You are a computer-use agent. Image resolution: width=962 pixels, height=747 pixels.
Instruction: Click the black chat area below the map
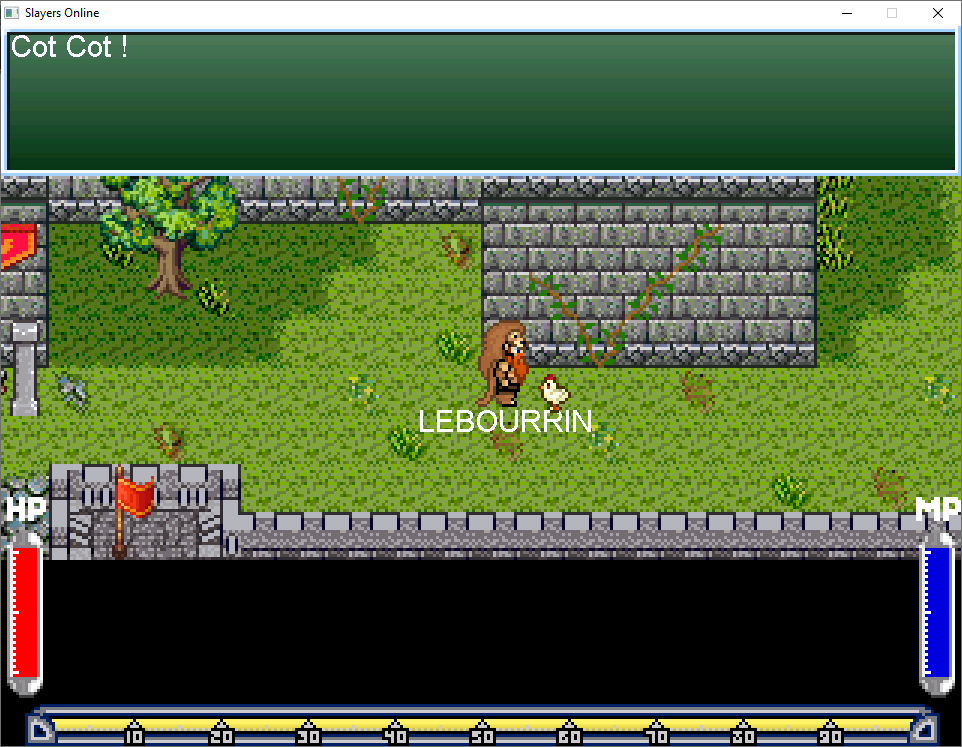(481, 630)
